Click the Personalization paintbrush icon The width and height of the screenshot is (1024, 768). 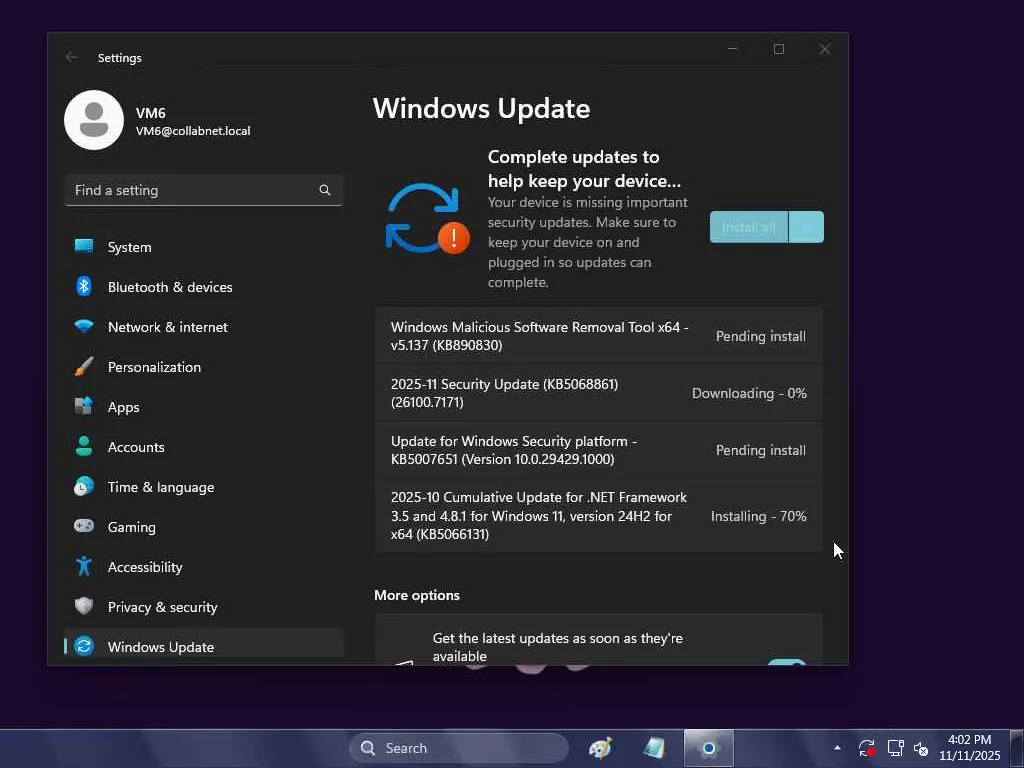click(x=84, y=366)
